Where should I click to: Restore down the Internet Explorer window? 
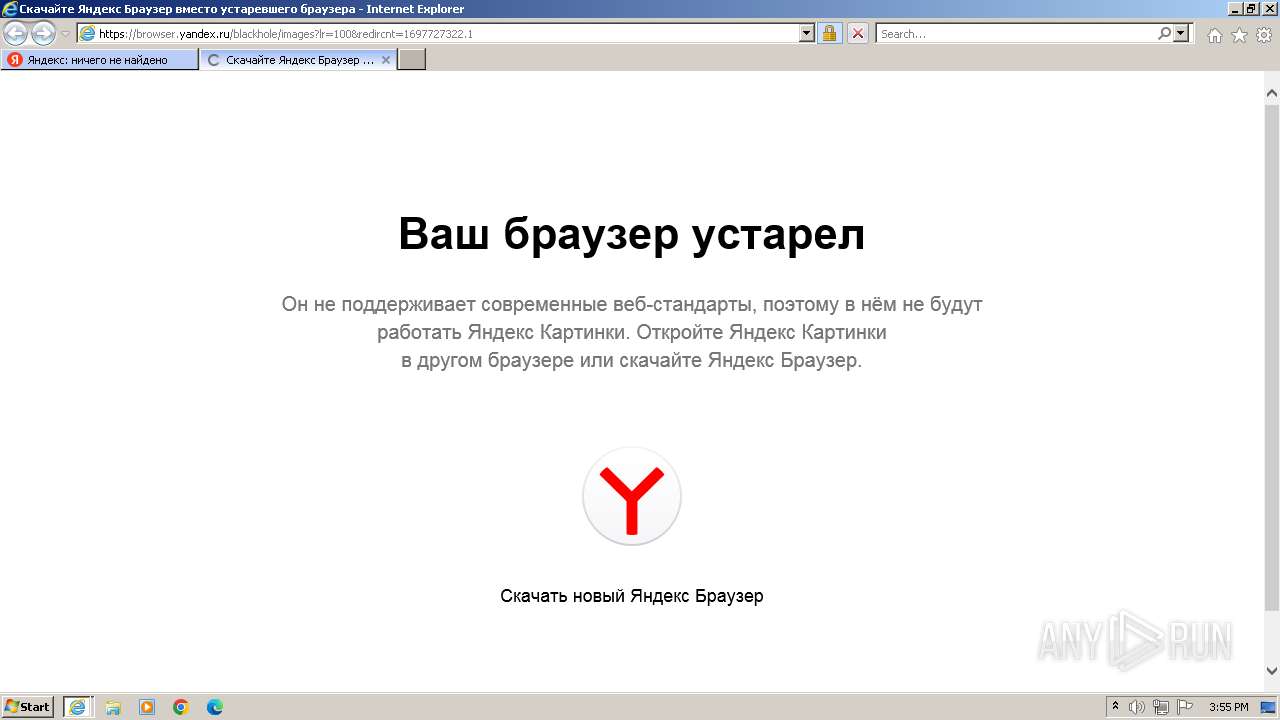click(x=1251, y=8)
